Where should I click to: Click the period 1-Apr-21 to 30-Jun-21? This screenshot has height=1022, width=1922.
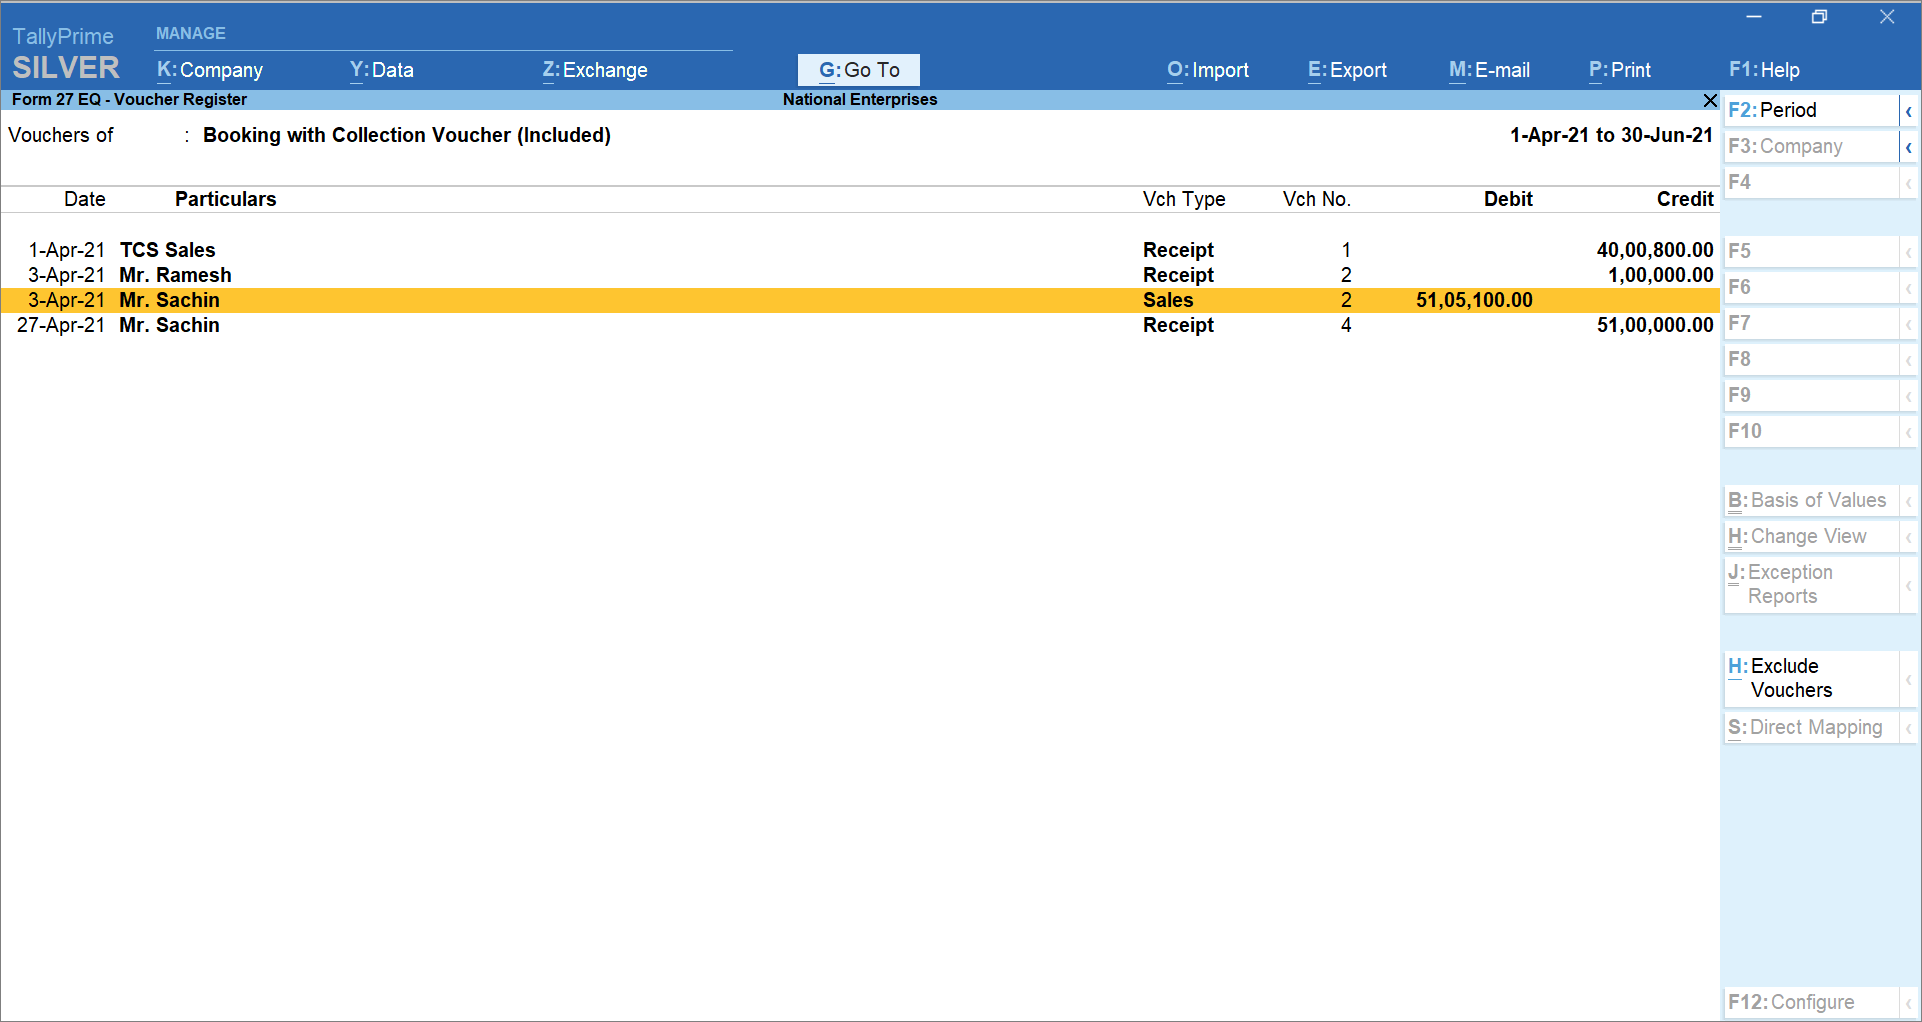pos(1611,135)
